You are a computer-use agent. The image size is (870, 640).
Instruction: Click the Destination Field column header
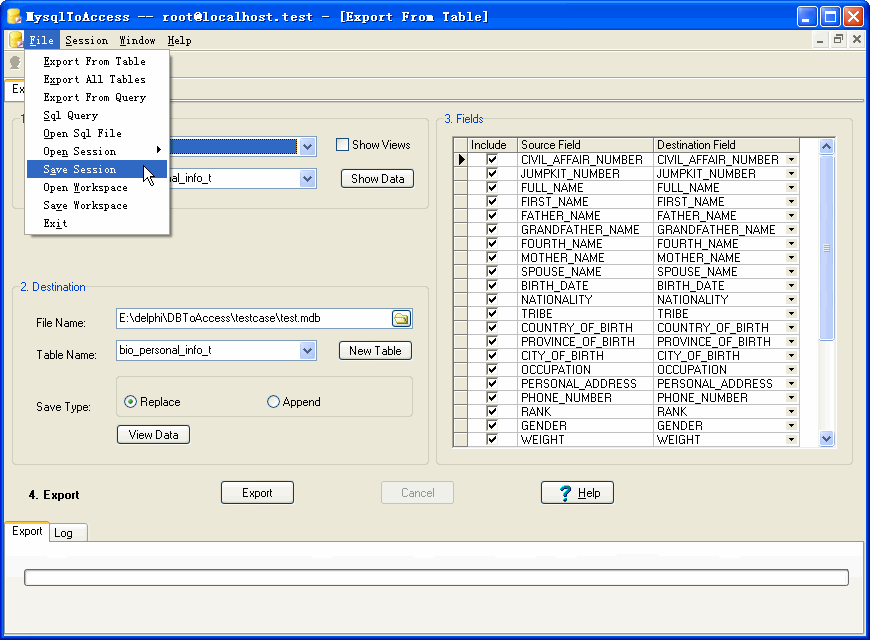coord(726,145)
